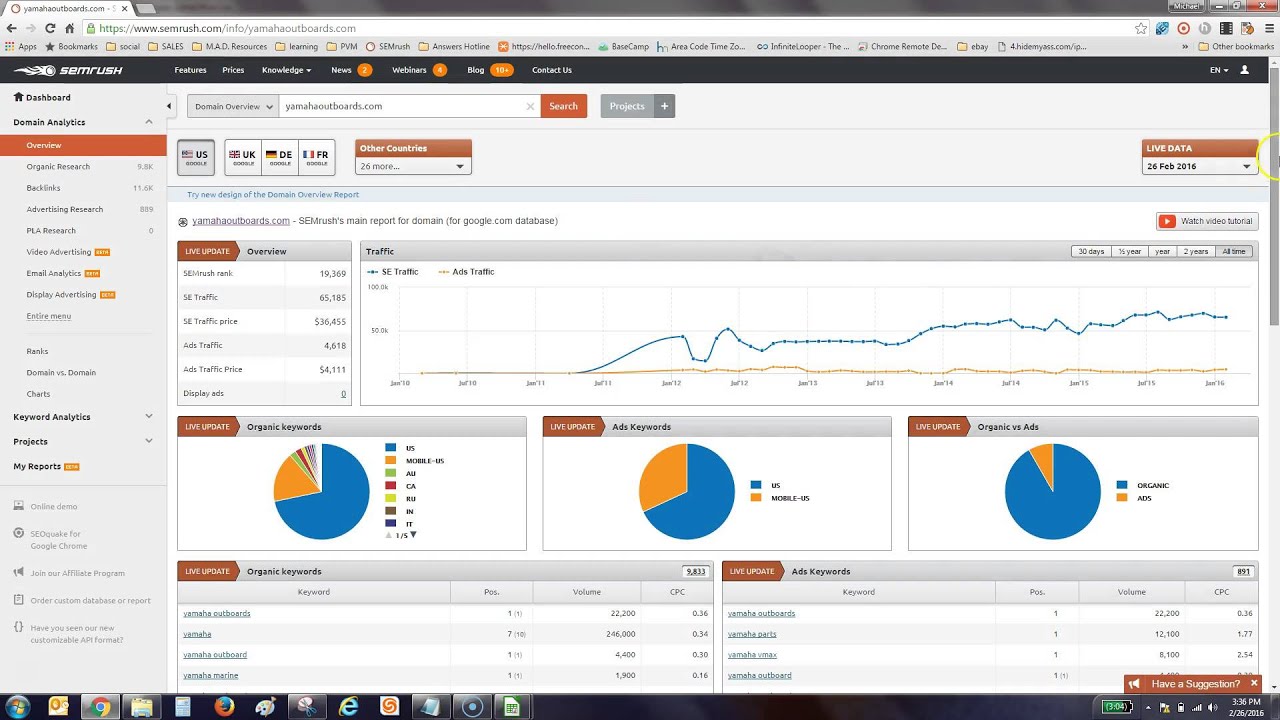The image size is (1280, 720).
Task: Open the Online demo sidebar item
Action: (x=53, y=506)
